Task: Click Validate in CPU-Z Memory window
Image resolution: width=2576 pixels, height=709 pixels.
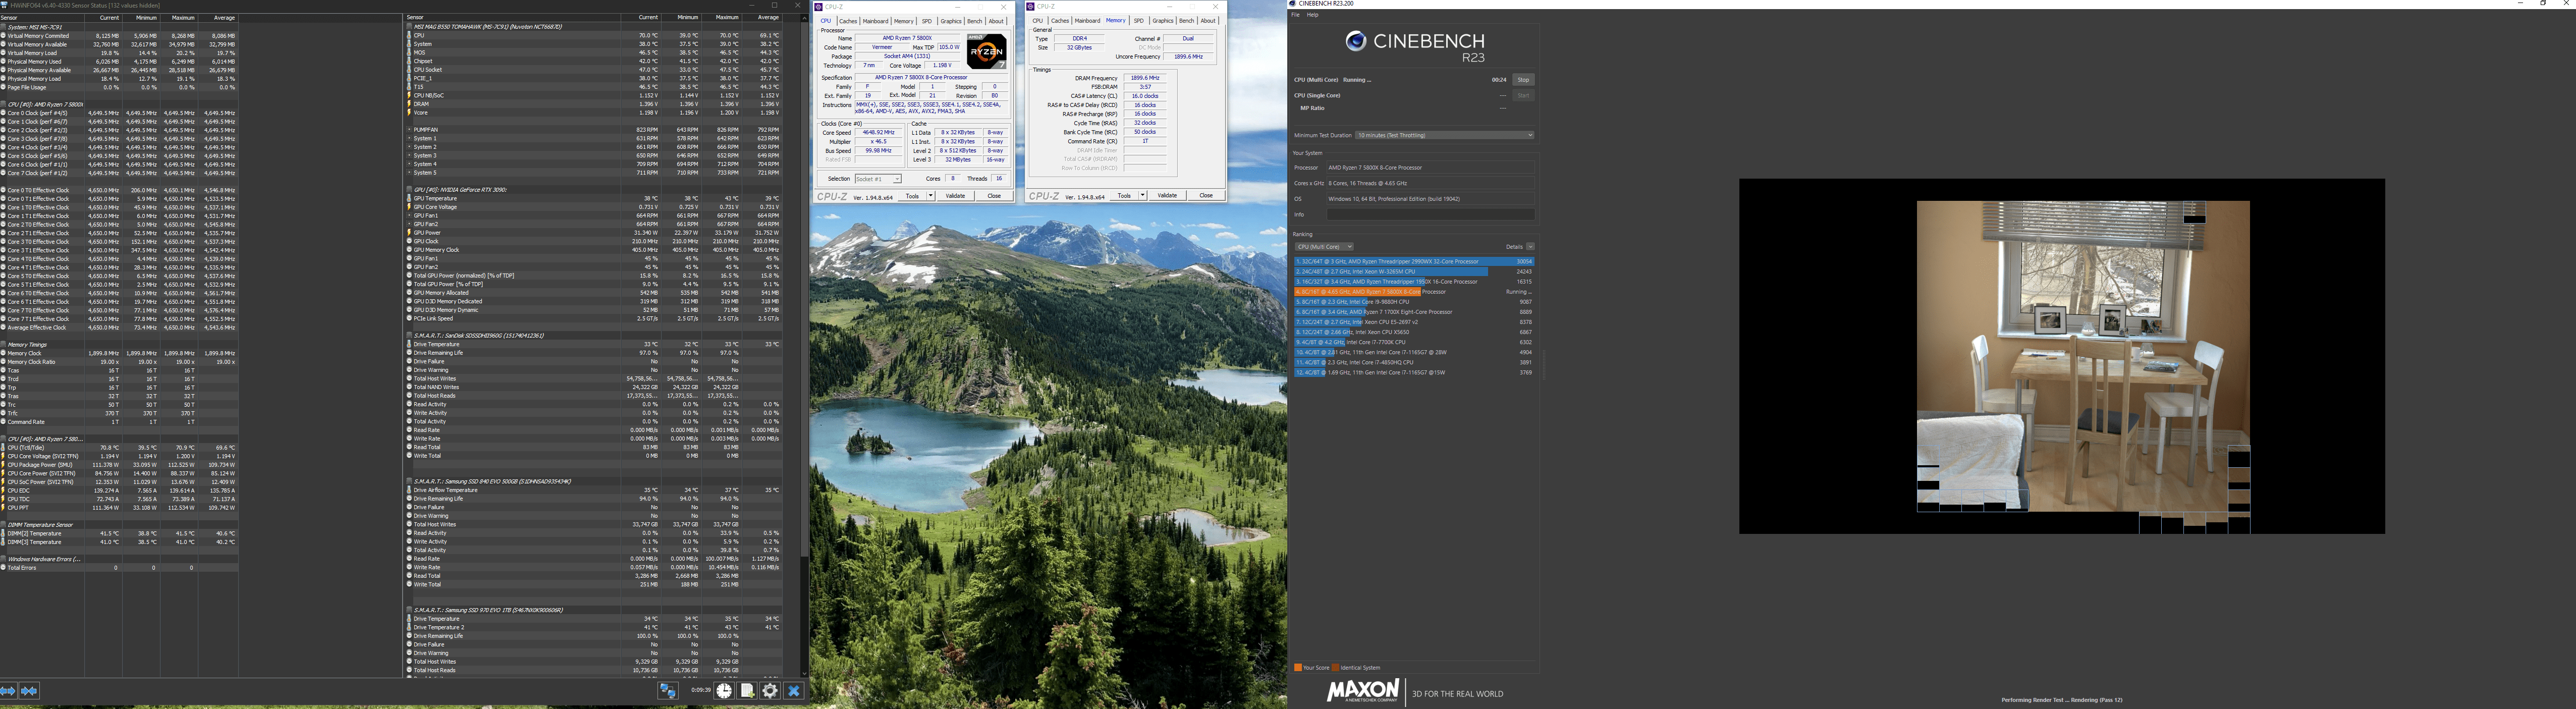Action: [1168, 196]
